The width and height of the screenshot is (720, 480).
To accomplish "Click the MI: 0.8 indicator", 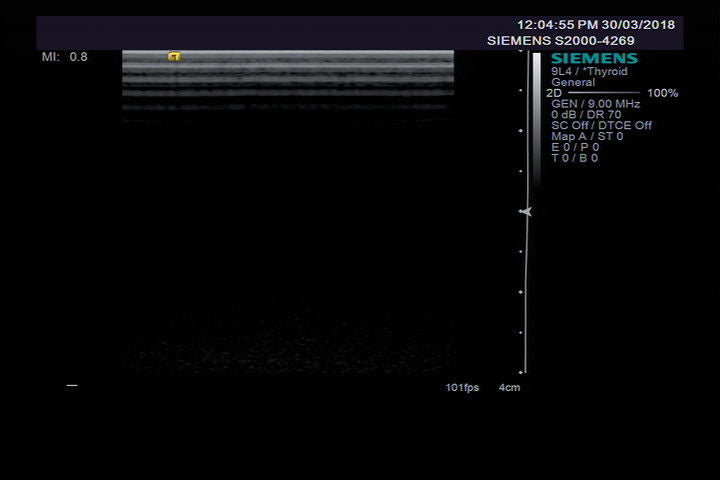I will pos(64,57).
